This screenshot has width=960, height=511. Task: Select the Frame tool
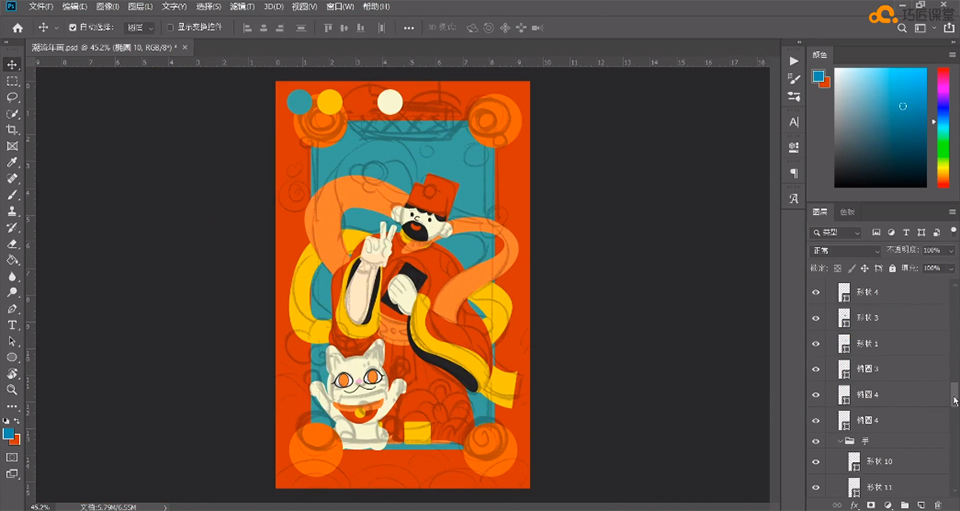12,146
